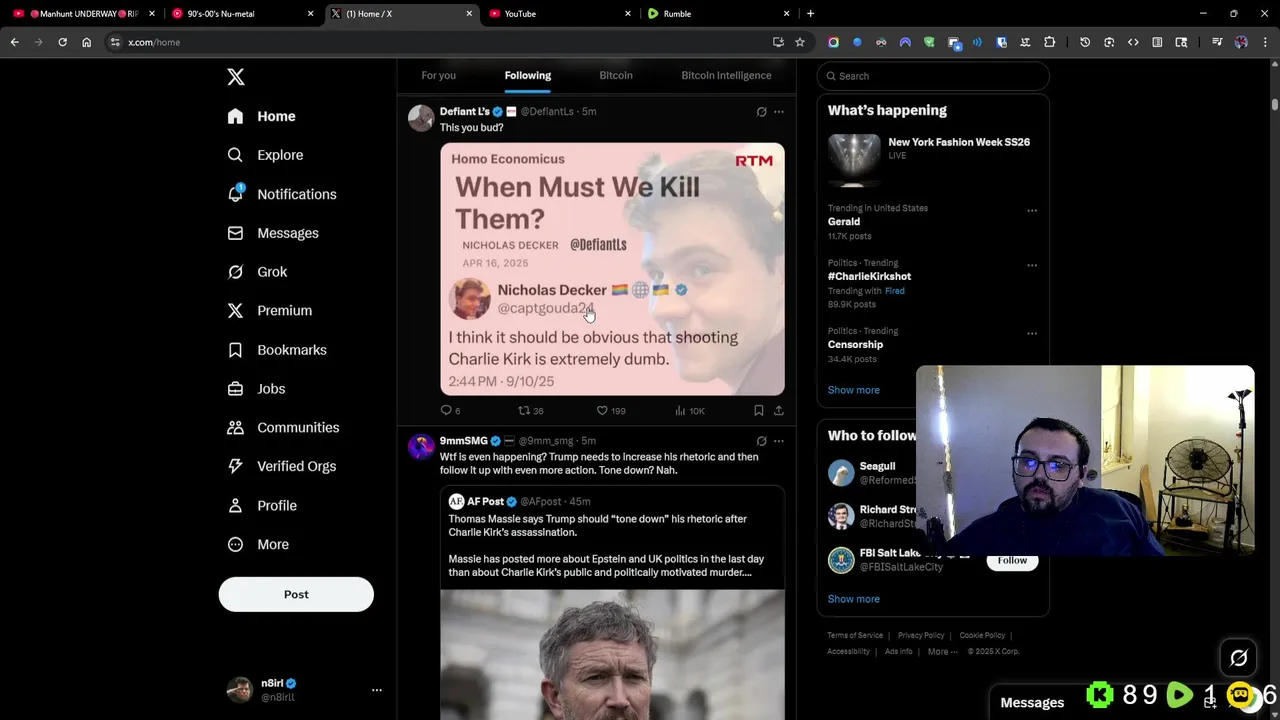This screenshot has width=1280, height=720.
Task: Click the X logo in sidebar
Action: coord(235,77)
